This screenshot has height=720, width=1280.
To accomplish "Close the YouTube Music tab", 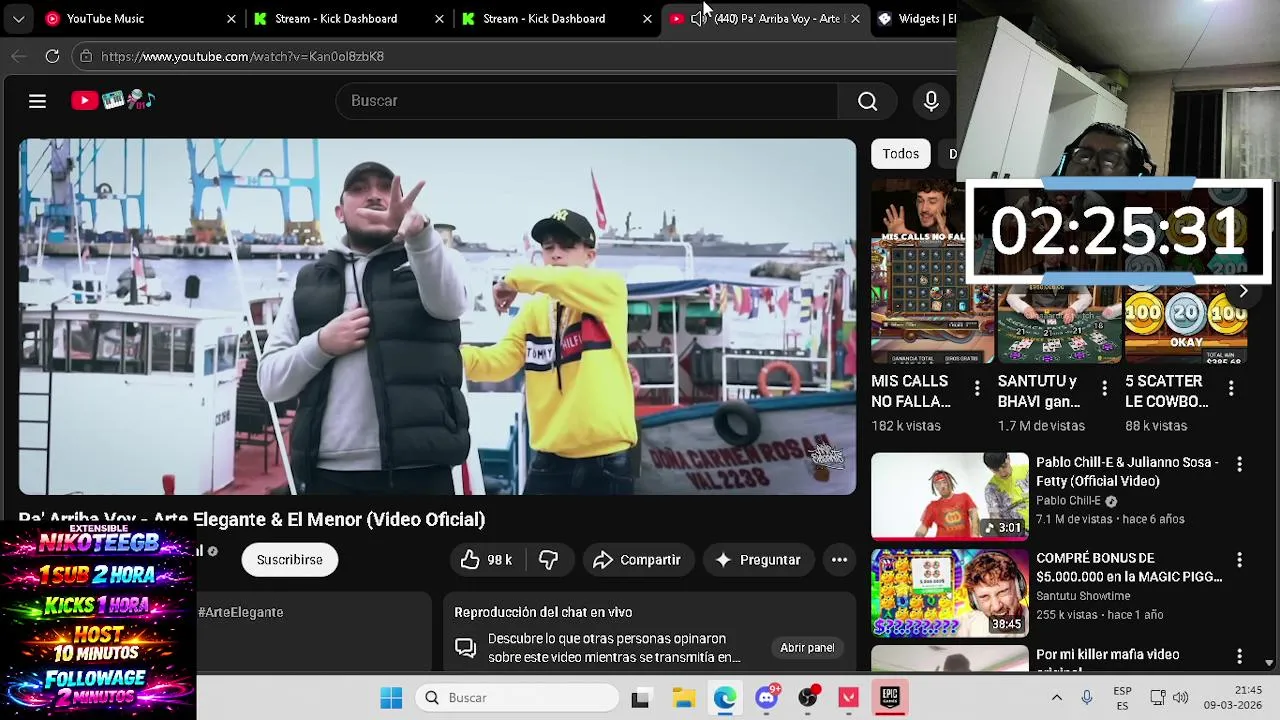I will coord(231,18).
